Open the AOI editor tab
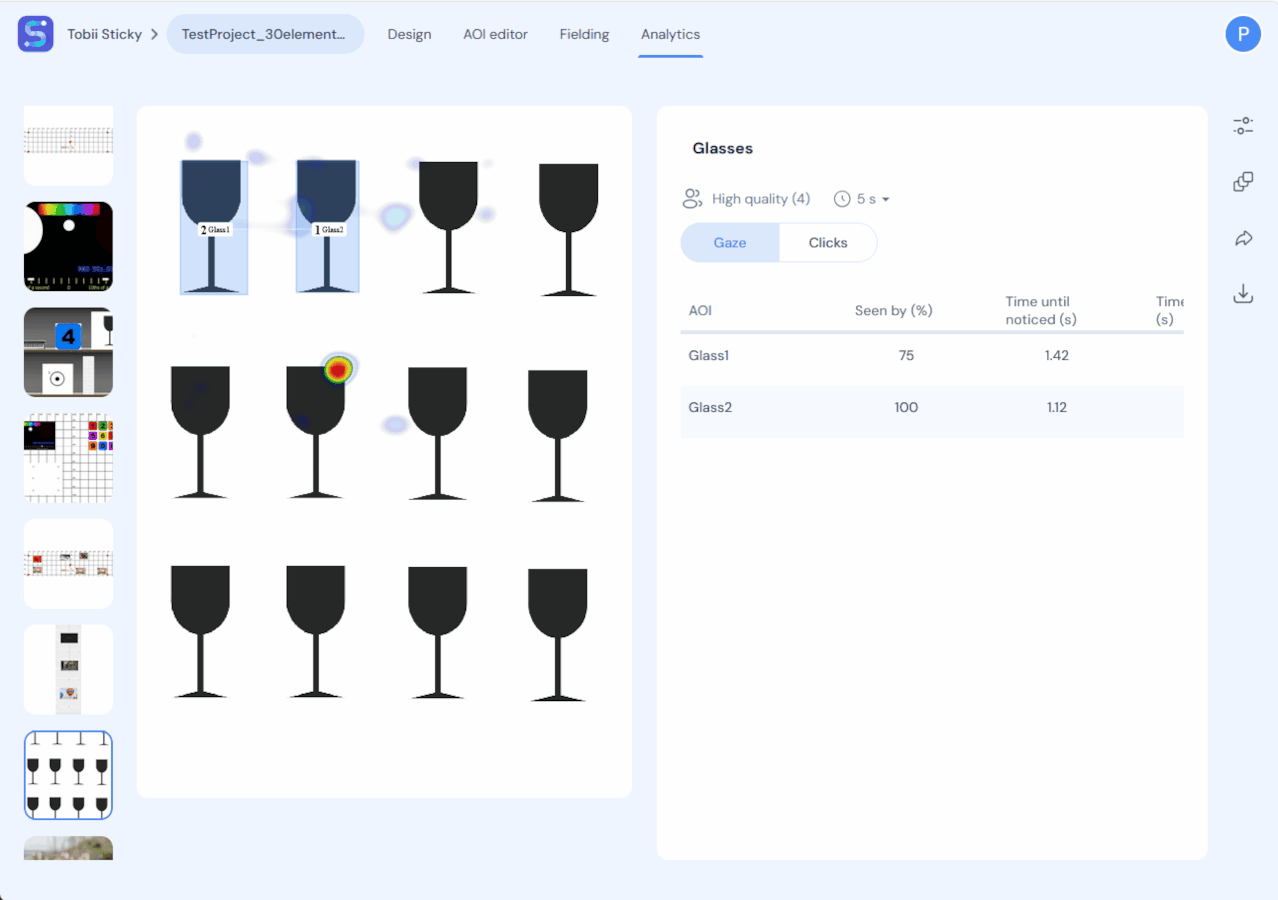1278x900 pixels. pyautogui.click(x=495, y=34)
